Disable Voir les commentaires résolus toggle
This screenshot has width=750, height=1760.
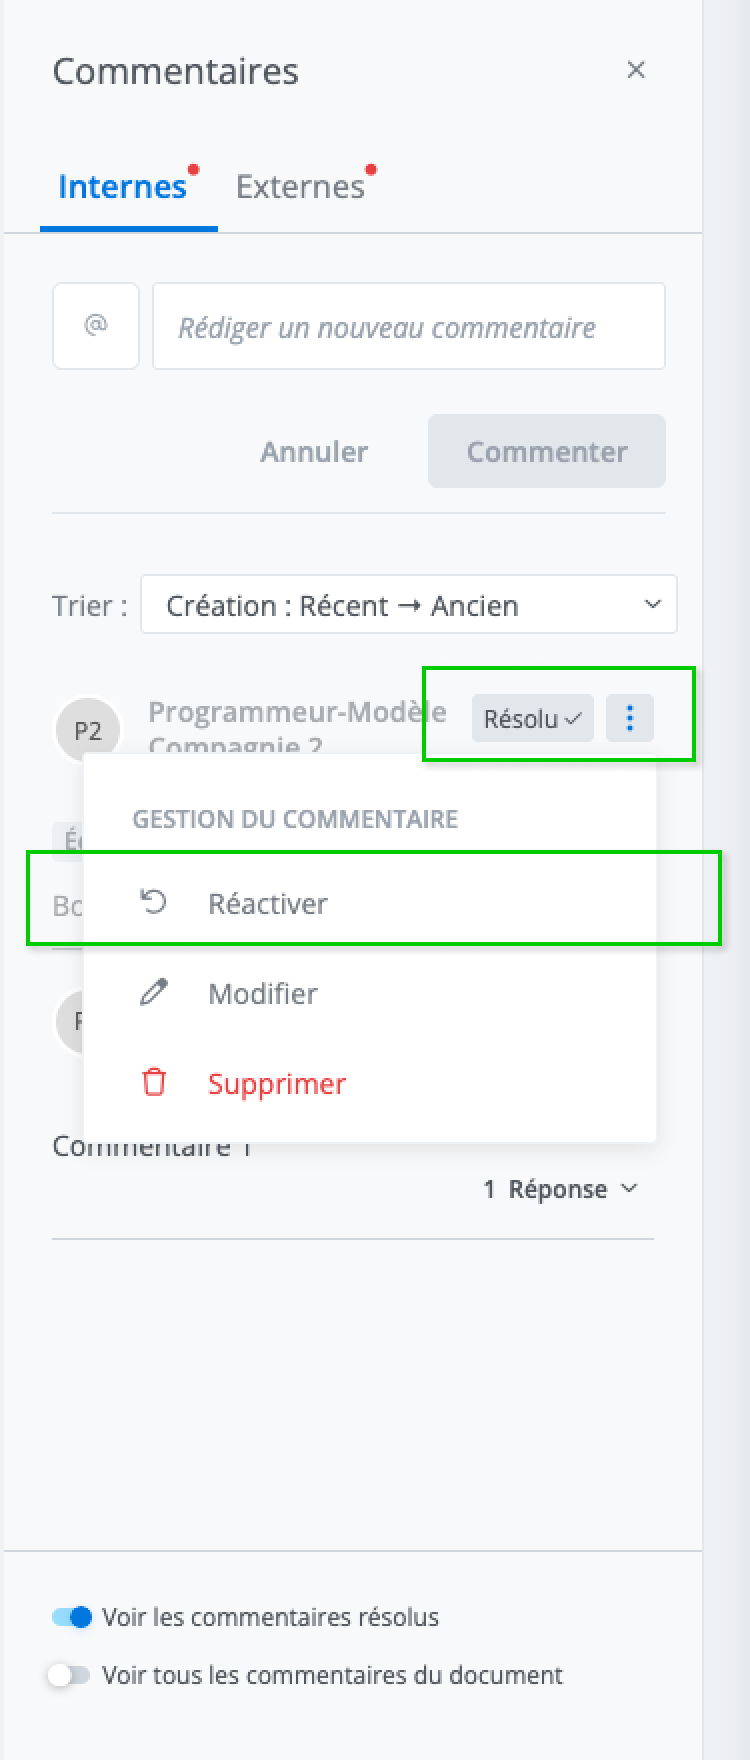click(x=72, y=1617)
